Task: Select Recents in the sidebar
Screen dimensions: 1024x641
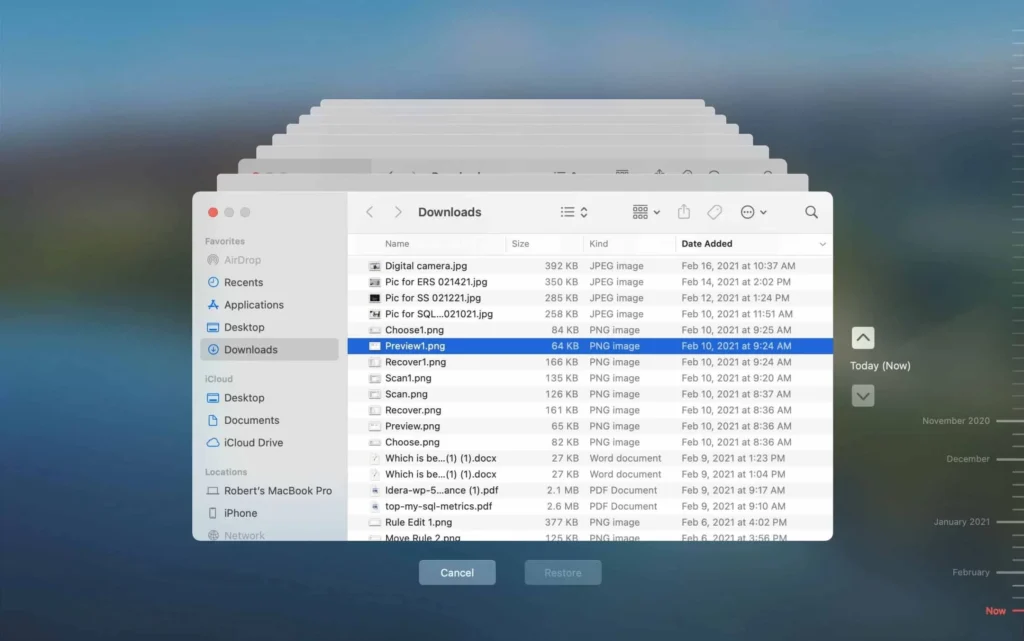Action: 269,282
